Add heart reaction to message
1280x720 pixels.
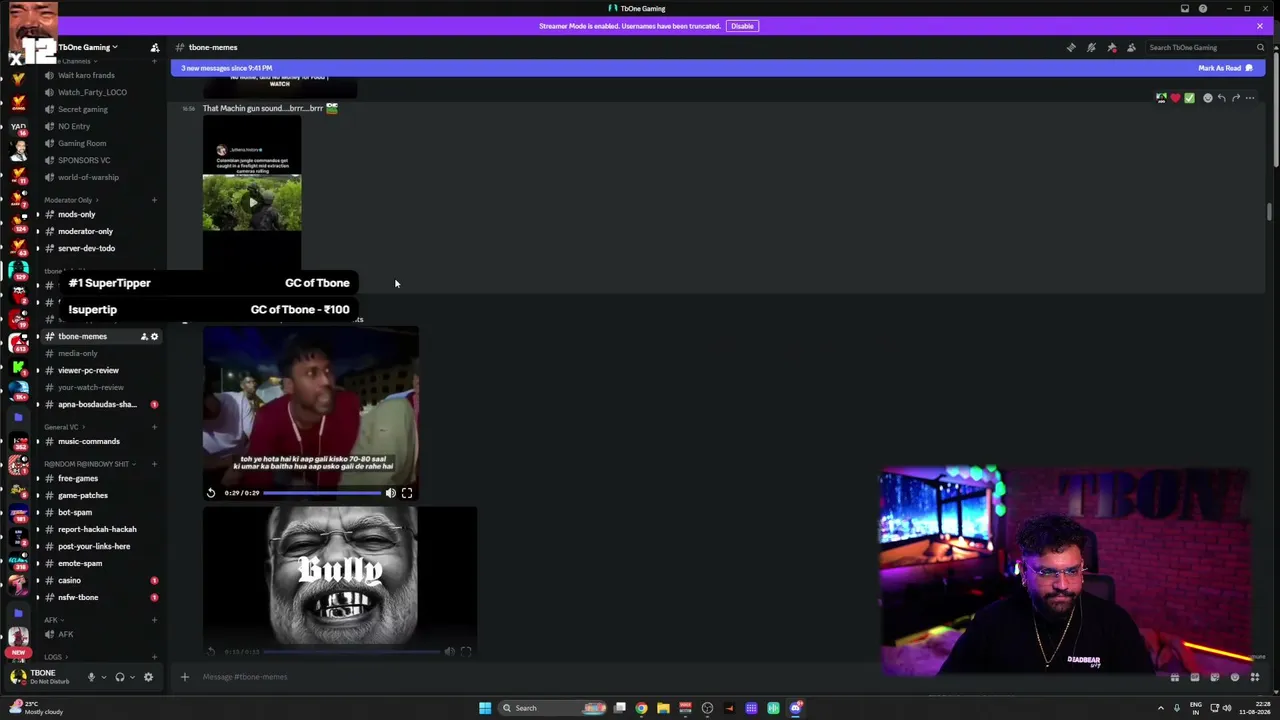pyautogui.click(x=1175, y=98)
